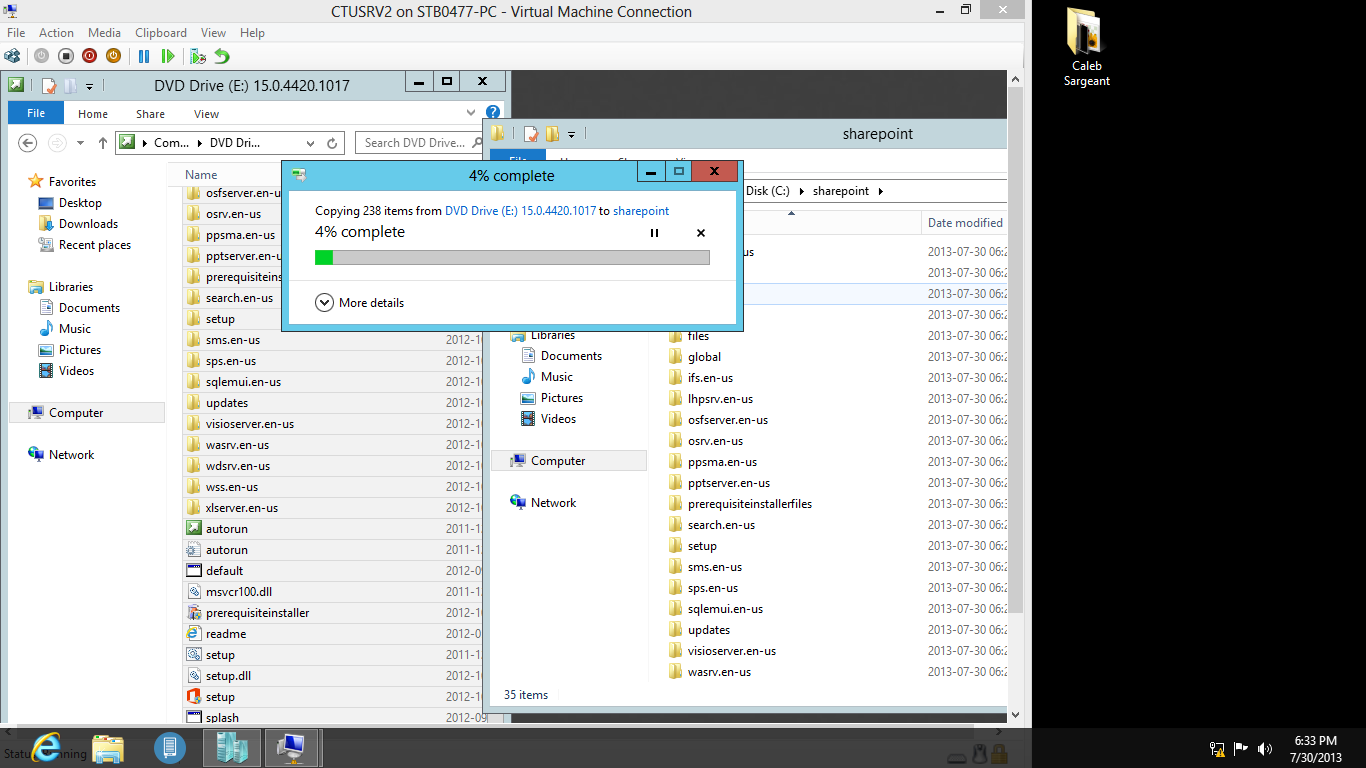
Task: Go up one folder level in DVD Drive window
Action: pos(103,143)
